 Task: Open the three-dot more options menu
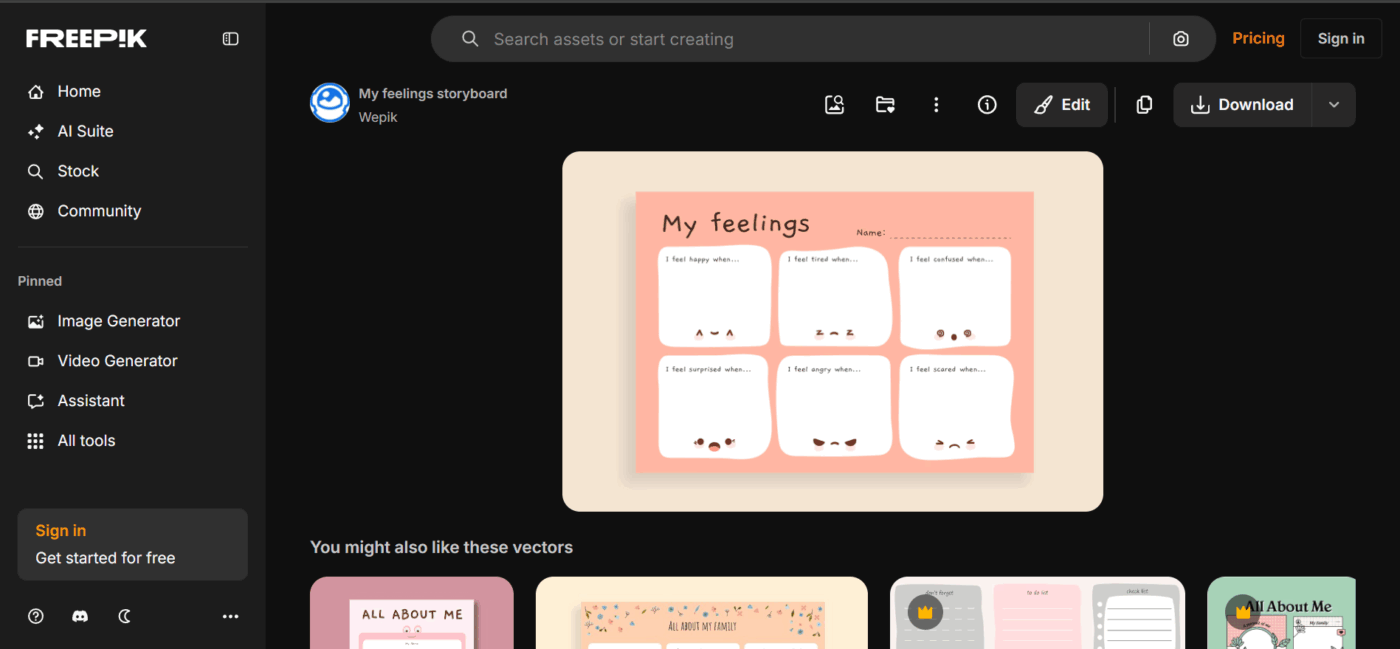936,104
